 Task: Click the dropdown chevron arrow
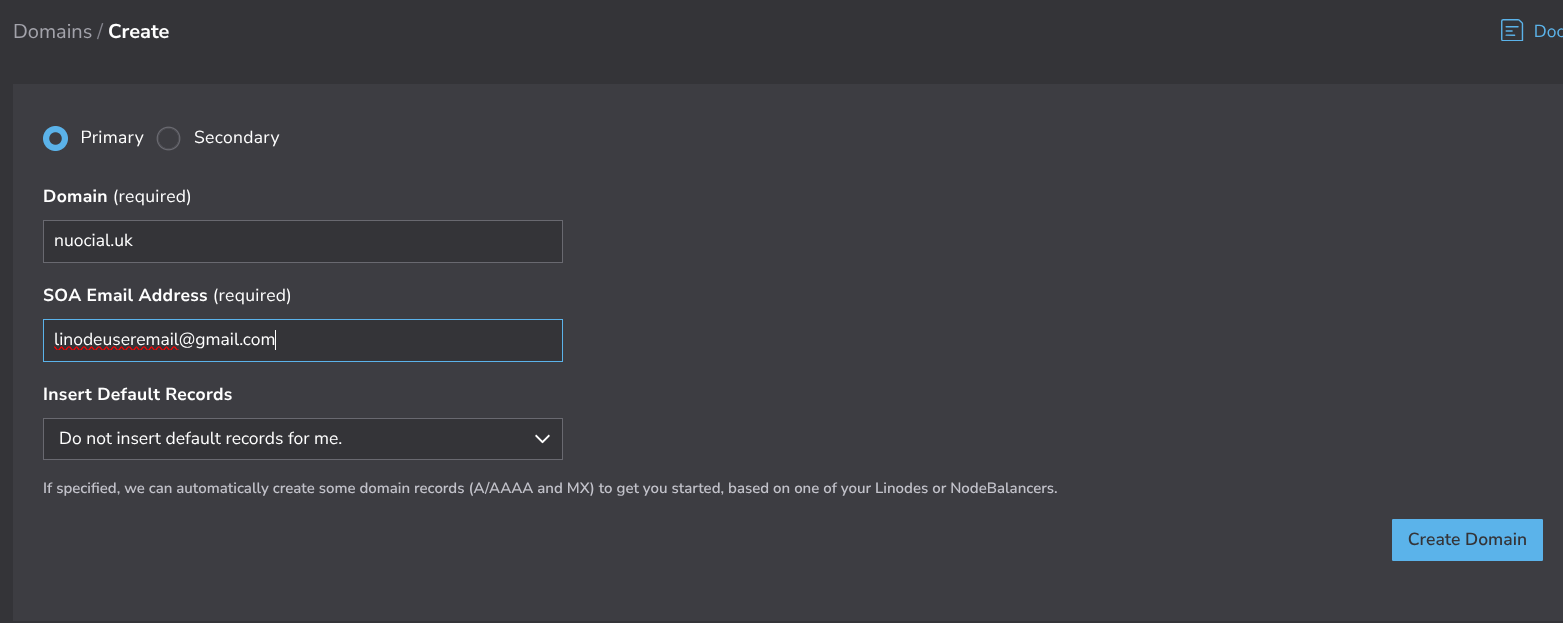tap(542, 439)
